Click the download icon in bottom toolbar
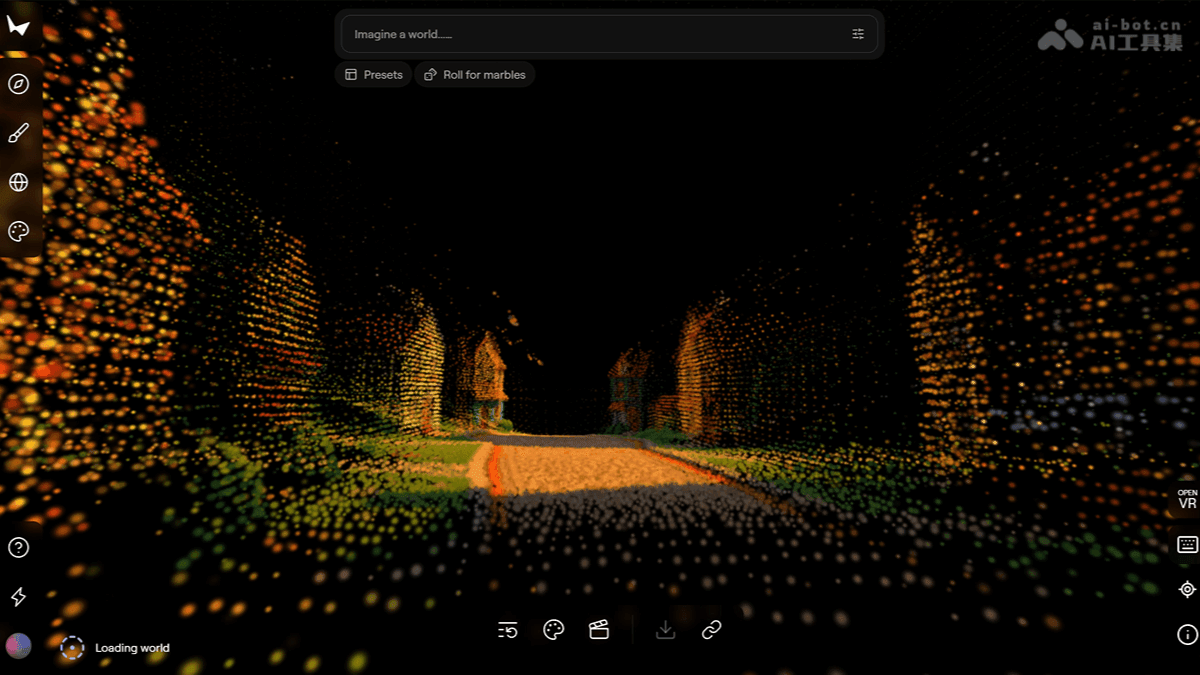Image resolution: width=1200 pixels, height=675 pixels. click(666, 630)
